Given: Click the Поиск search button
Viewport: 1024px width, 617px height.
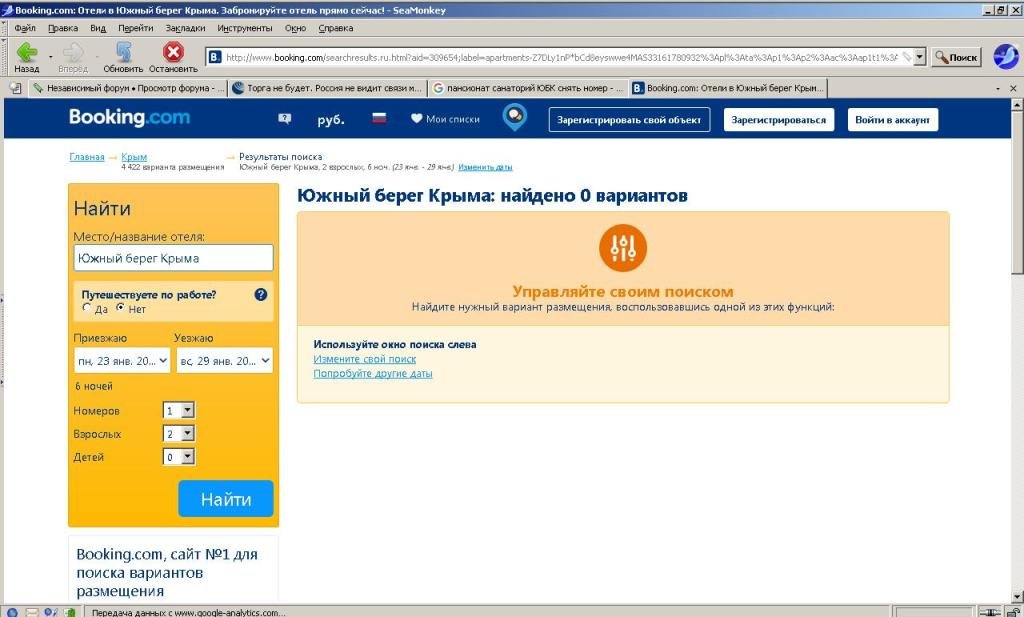Looking at the screenshot, I should click(956, 57).
